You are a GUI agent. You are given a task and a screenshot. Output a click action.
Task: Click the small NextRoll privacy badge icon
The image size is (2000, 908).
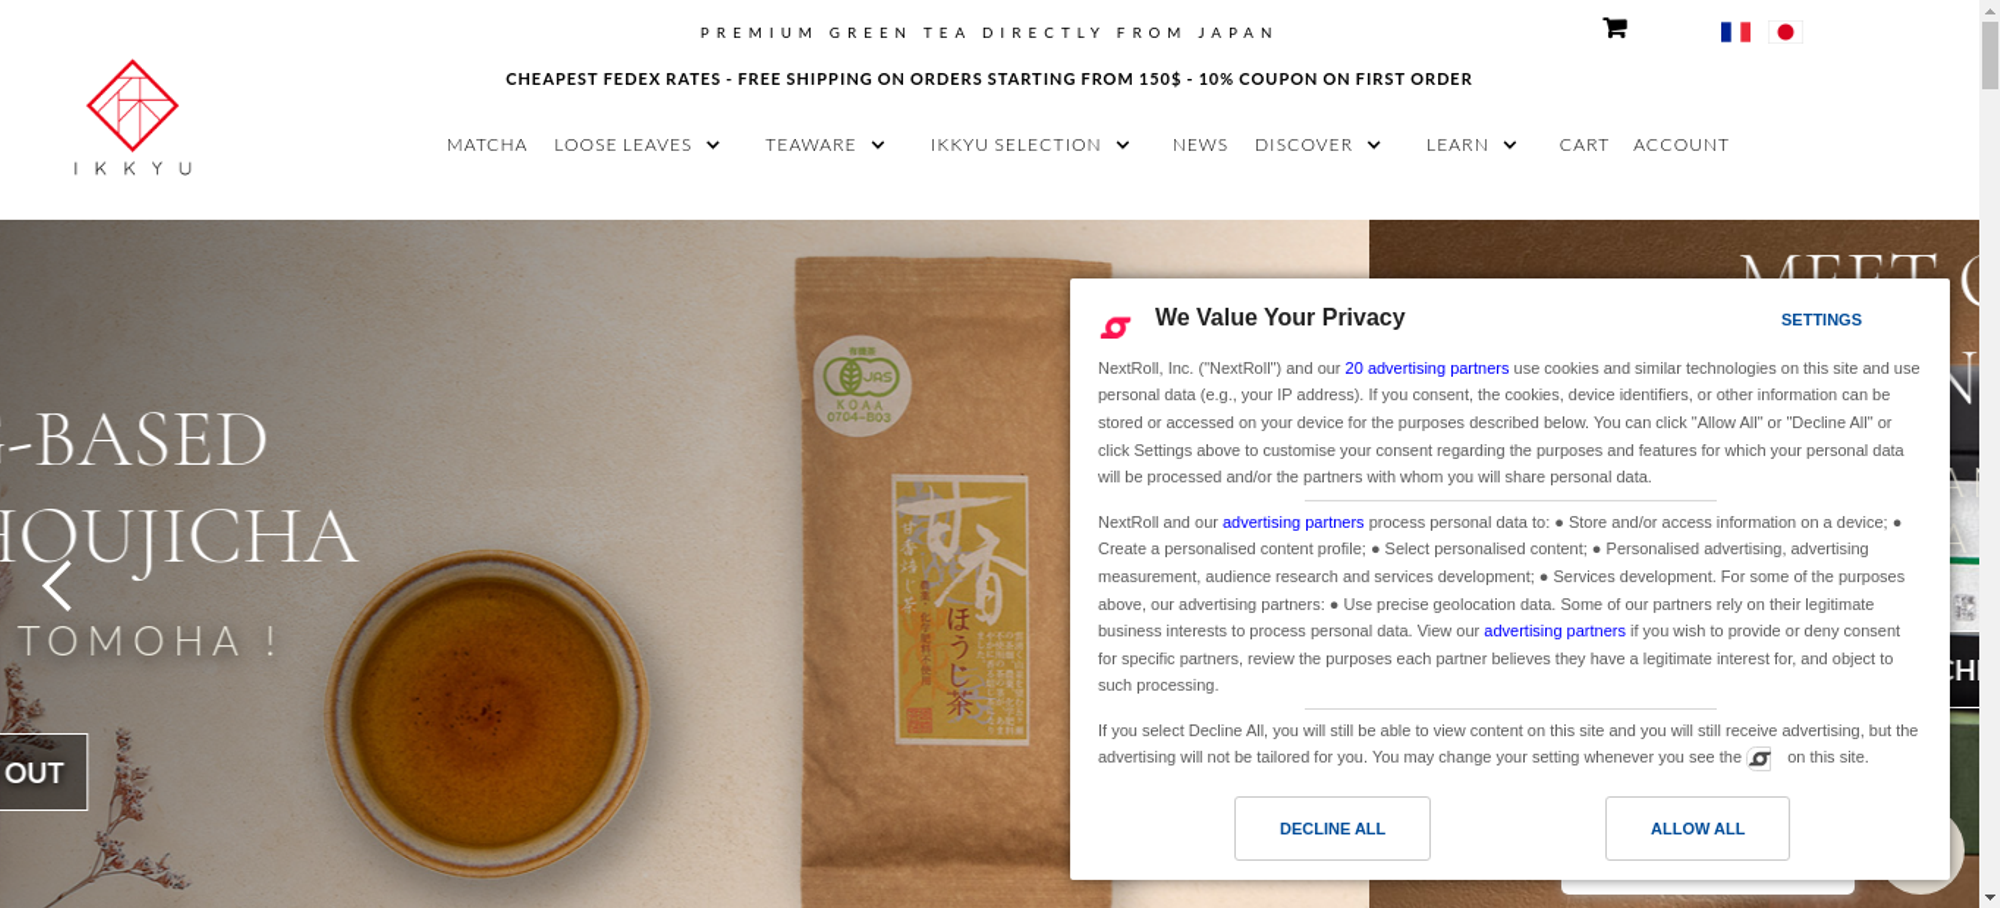click(x=1759, y=758)
